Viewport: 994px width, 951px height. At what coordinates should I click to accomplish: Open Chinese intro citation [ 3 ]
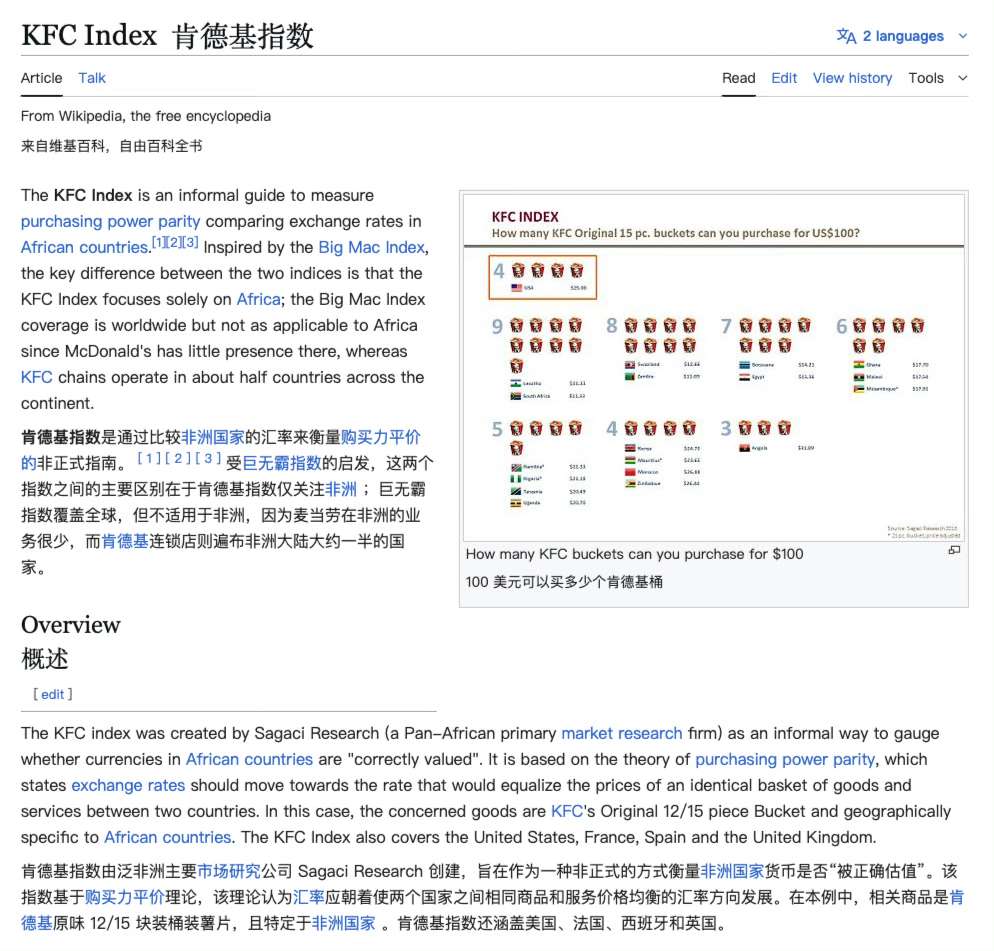(208, 458)
